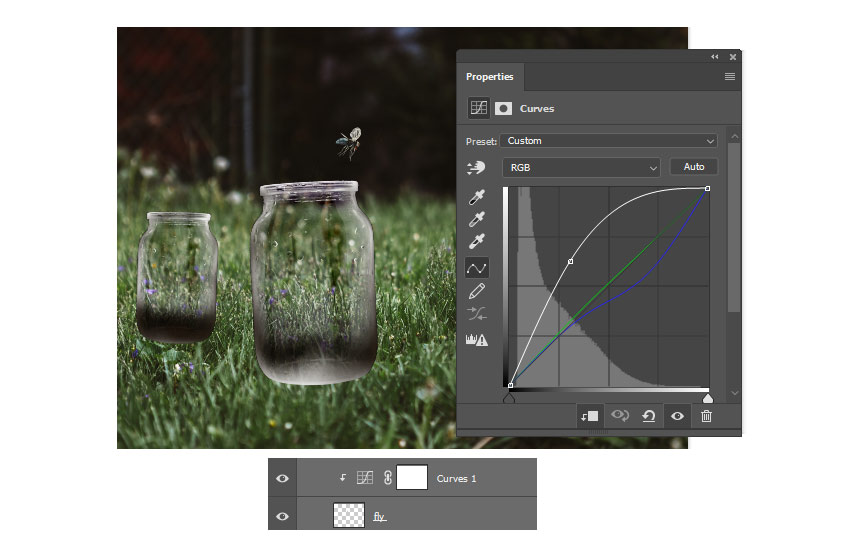Select the gray point eyedropper
This screenshot has height=545, width=850.
(x=477, y=219)
